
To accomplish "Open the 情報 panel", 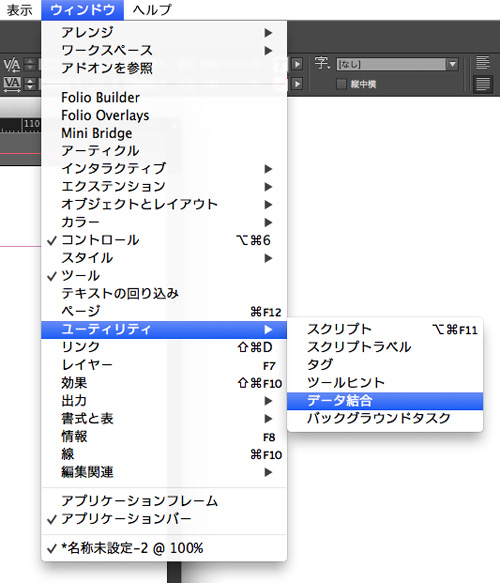I will tap(164, 437).
